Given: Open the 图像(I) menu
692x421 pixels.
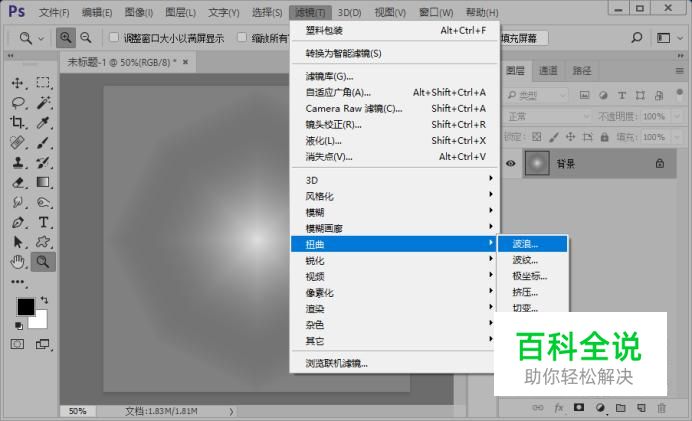Looking at the screenshot, I should (139, 12).
